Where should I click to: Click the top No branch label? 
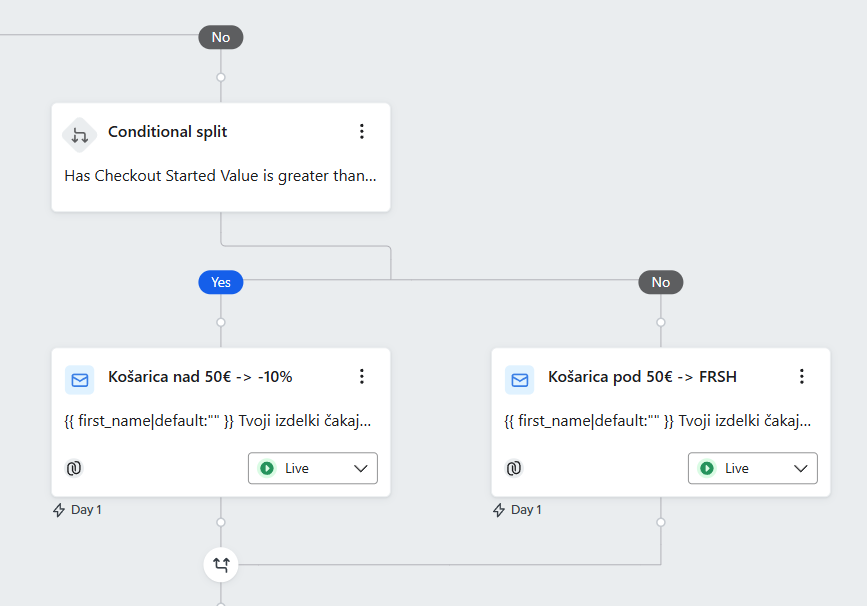coord(221,37)
